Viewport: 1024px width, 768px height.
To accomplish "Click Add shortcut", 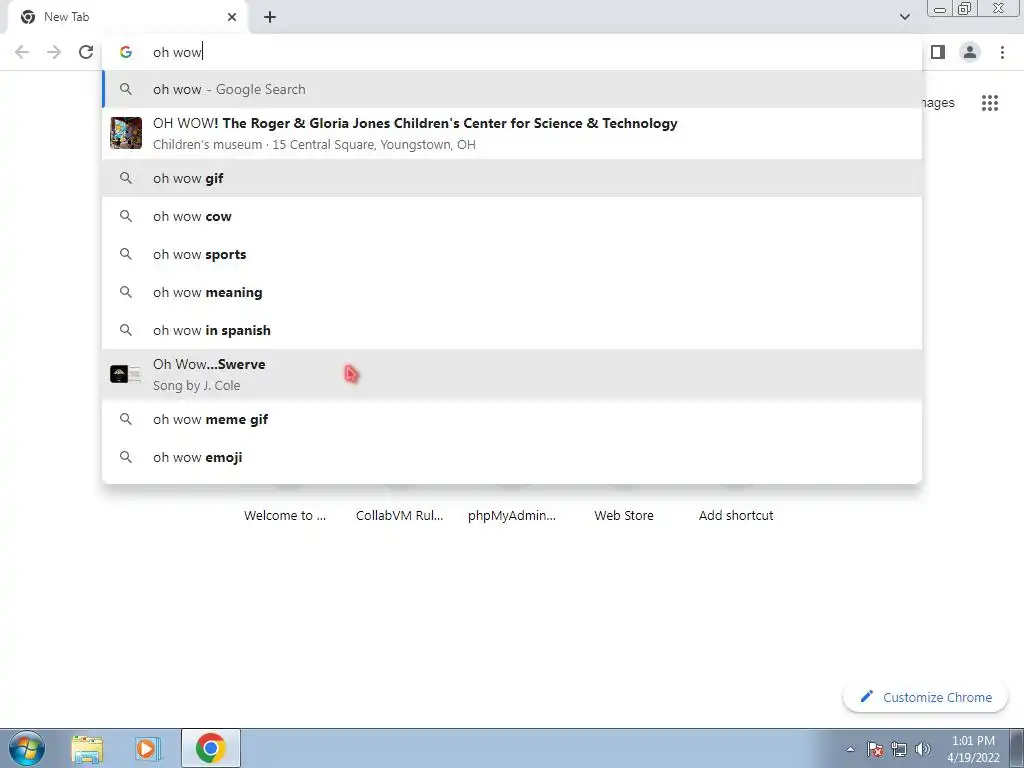I will tap(736, 515).
